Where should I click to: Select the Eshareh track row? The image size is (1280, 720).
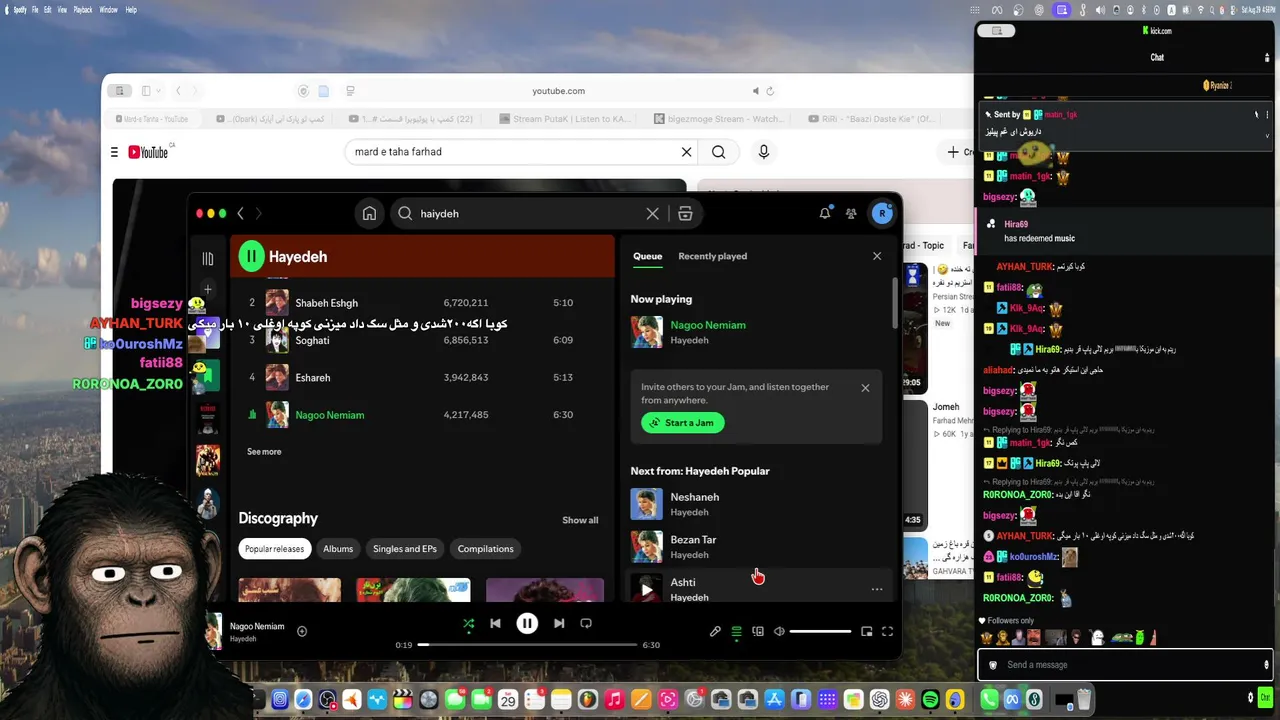pyautogui.click(x=421, y=378)
